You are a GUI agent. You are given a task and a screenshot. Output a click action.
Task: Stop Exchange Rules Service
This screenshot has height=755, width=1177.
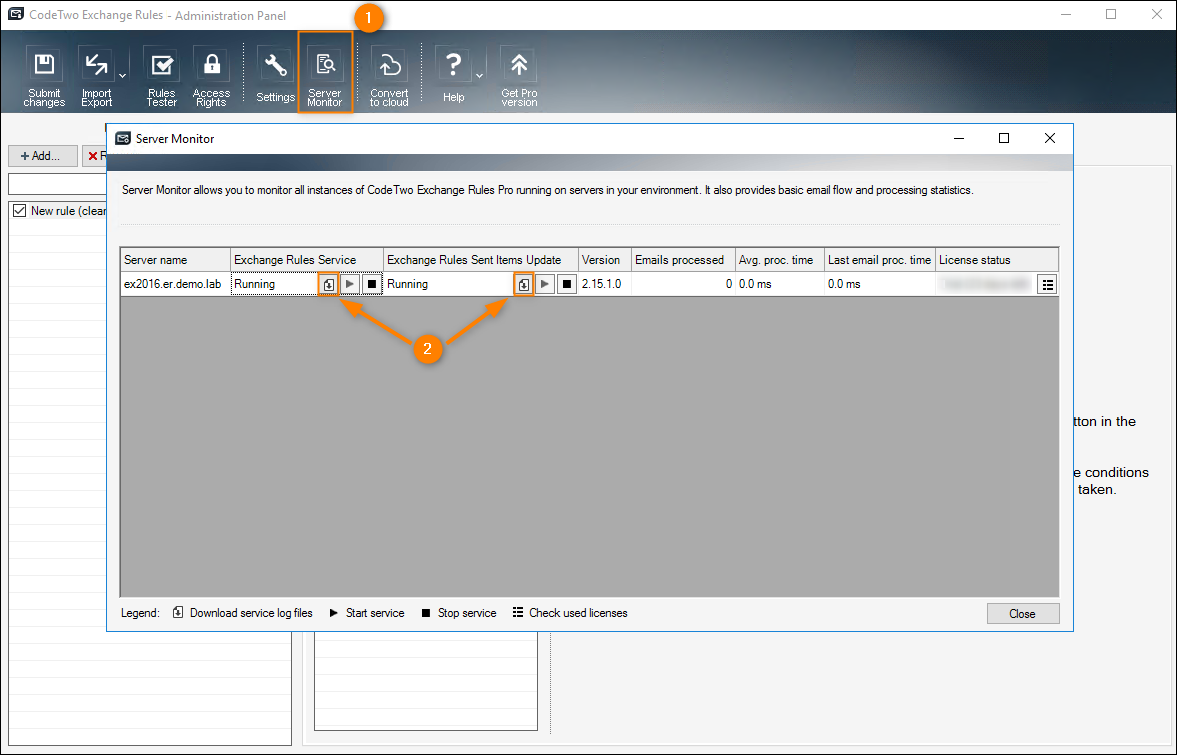(372, 284)
